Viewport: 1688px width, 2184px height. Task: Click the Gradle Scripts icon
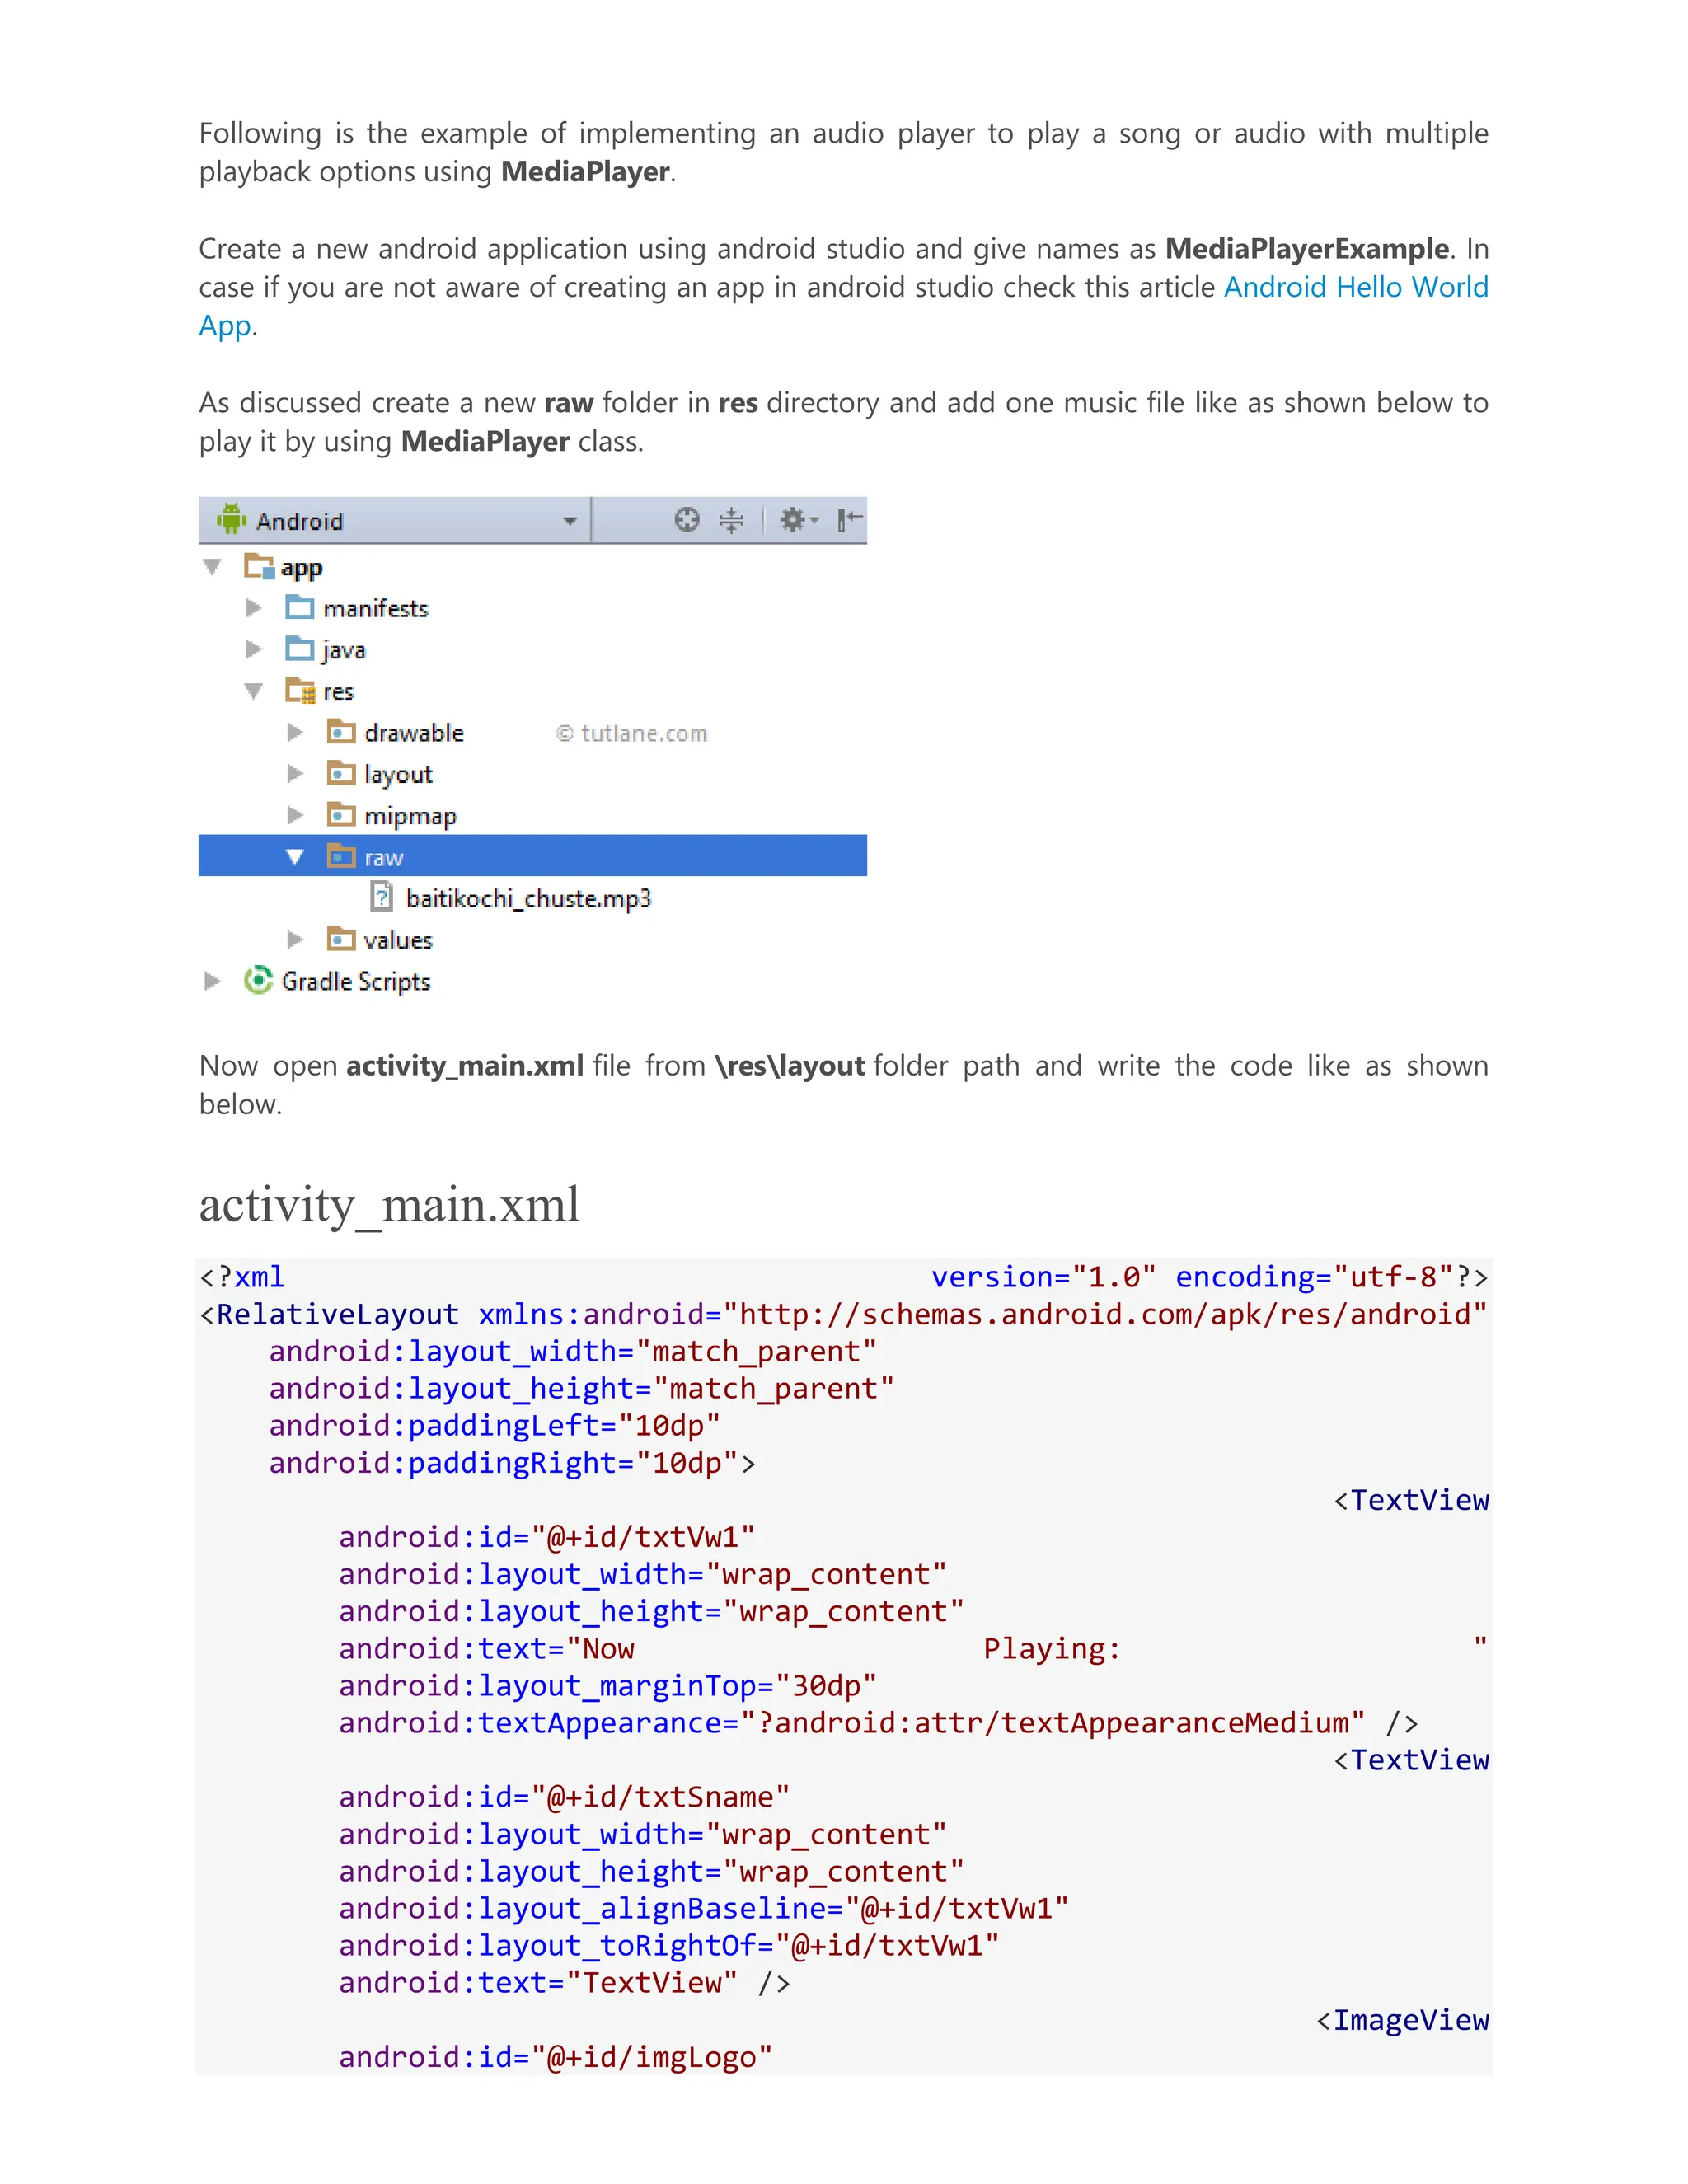(x=258, y=981)
